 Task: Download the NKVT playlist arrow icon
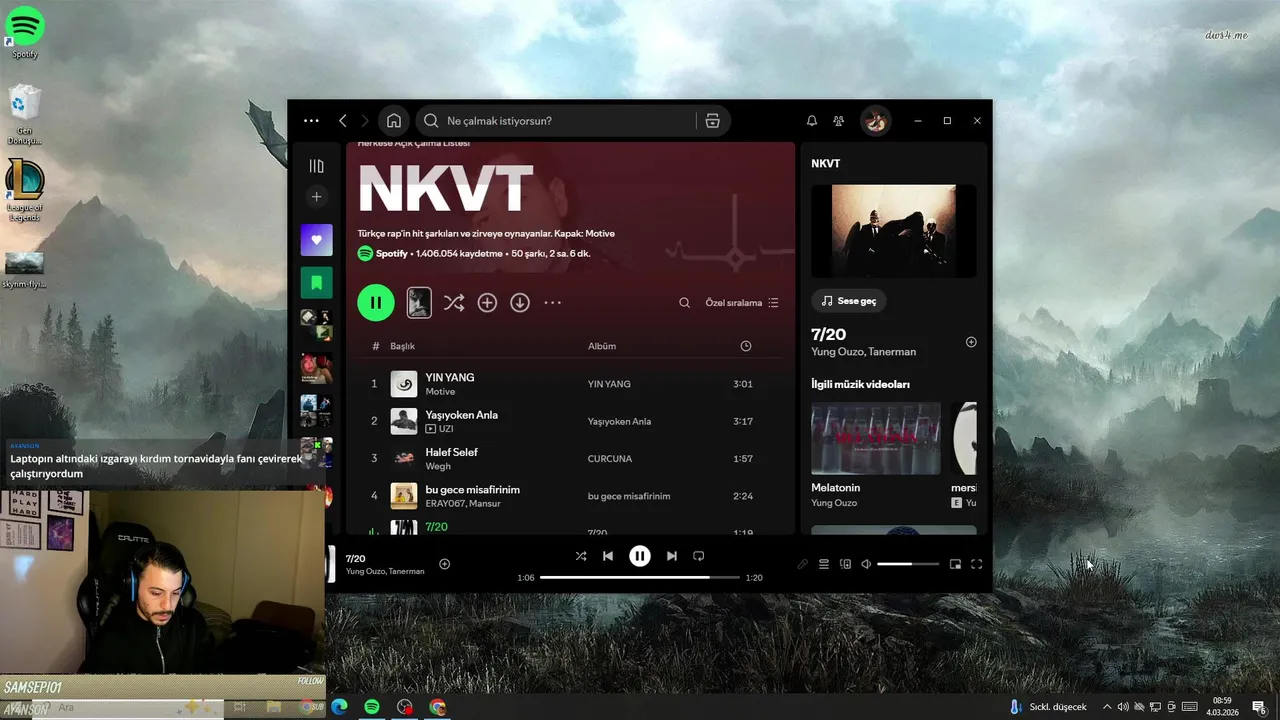pyautogui.click(x=520, y=302)
